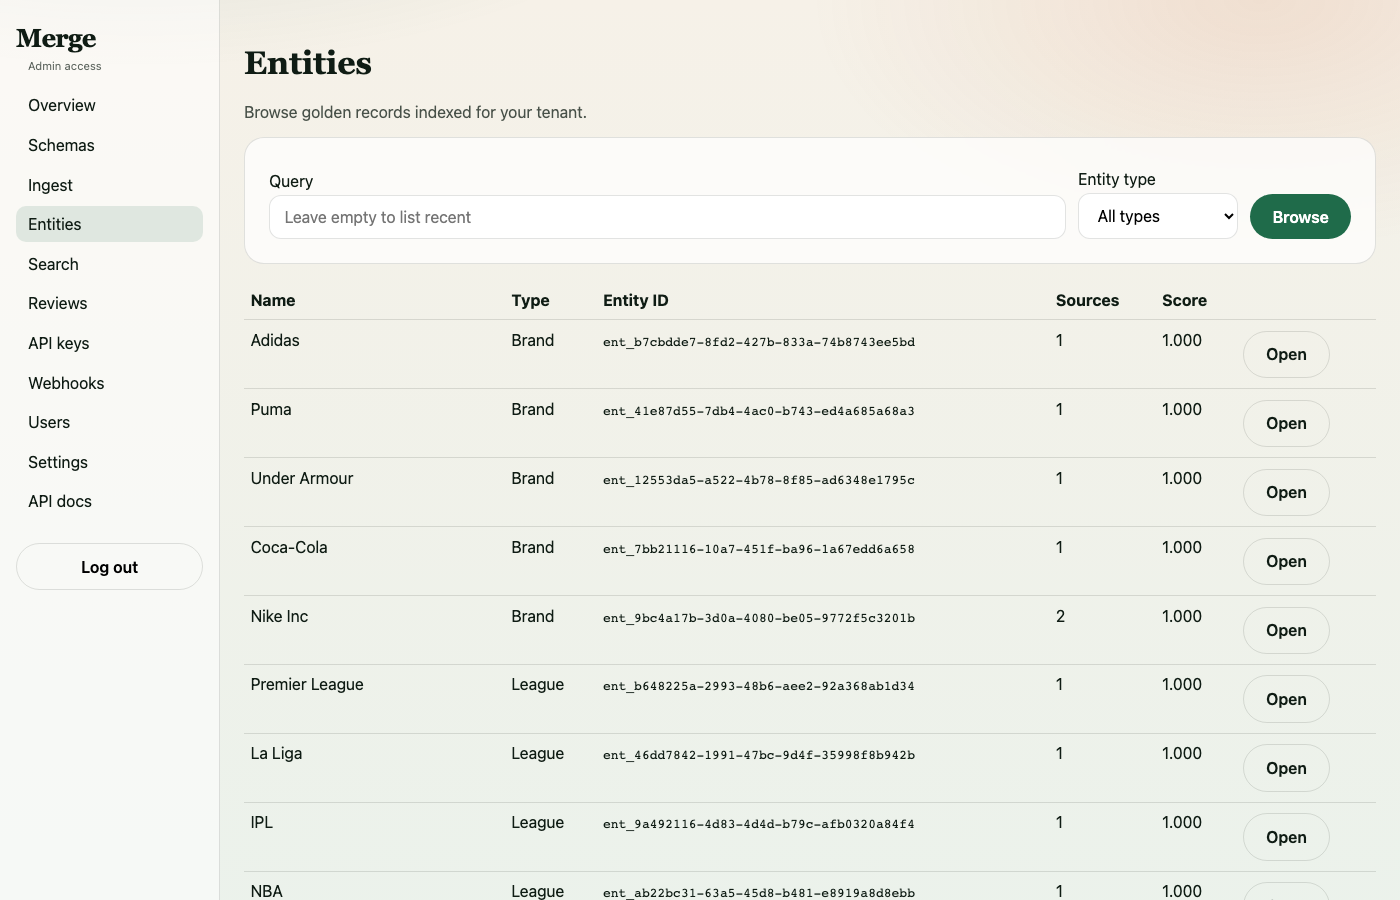Click sources count 2 for Nike Inc
Viewport: 1400px width, 900px height.
click(x=1060, y=616)
